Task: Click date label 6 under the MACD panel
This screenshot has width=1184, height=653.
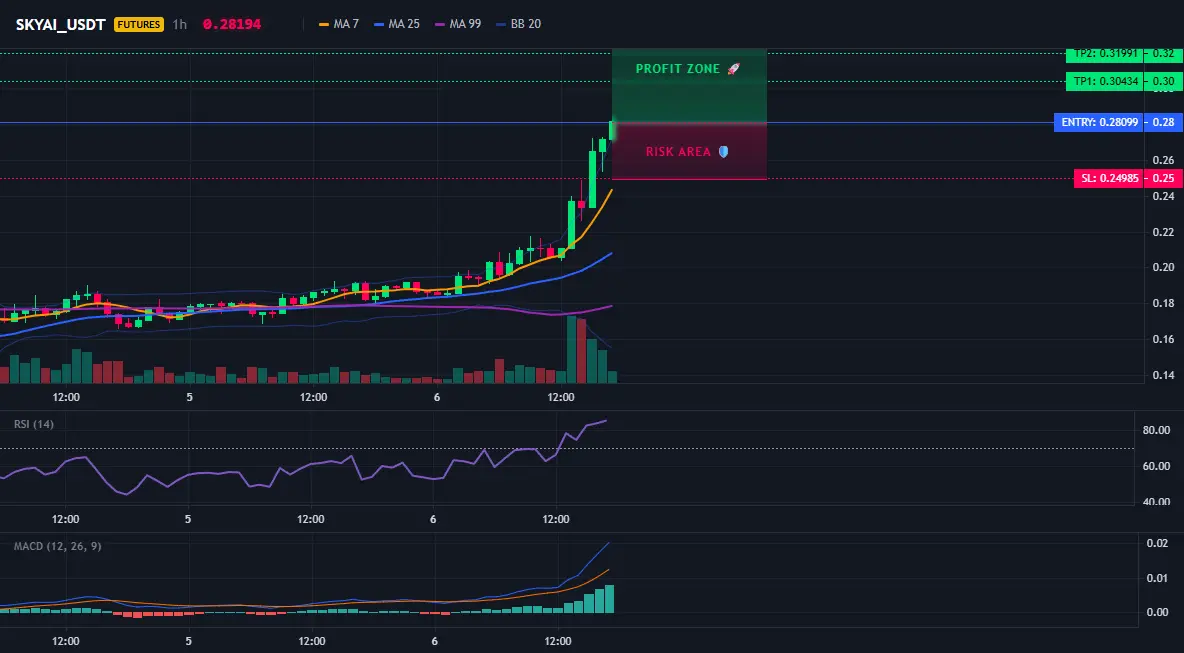Action: [x=435, y=641]
